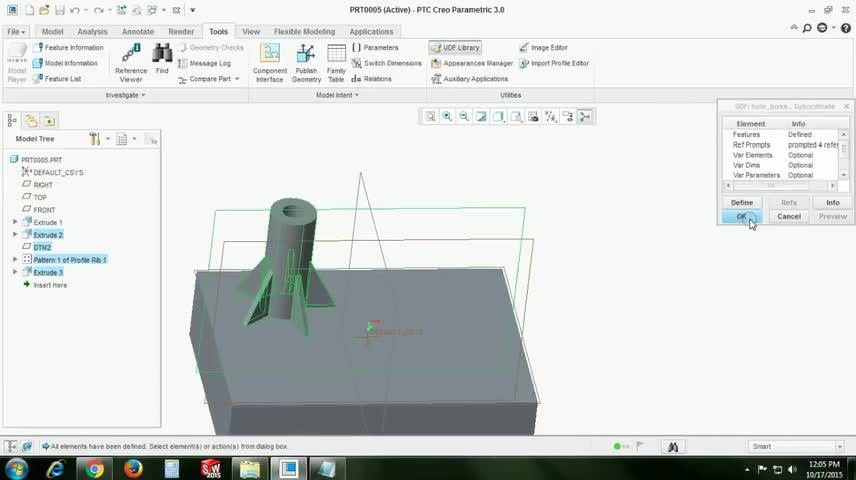Select Ref Prompts element row

(x=781, y=145)
